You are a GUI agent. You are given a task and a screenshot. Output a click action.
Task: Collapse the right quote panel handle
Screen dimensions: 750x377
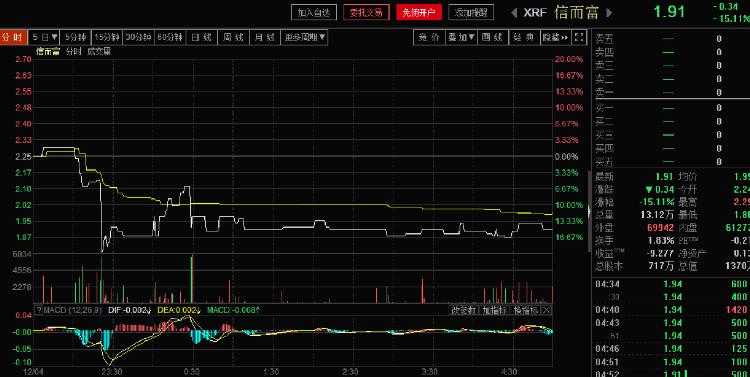(589, 211)
